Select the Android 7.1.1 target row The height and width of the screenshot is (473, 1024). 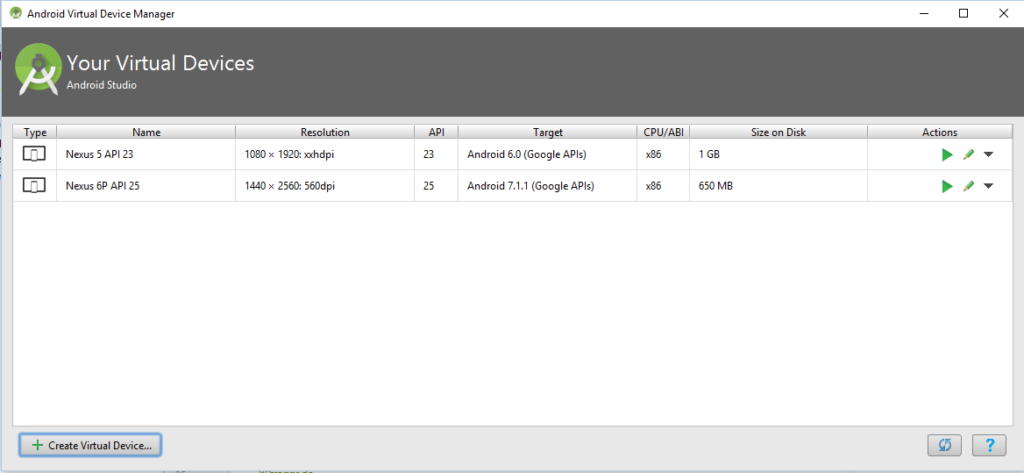coord(513,186)
